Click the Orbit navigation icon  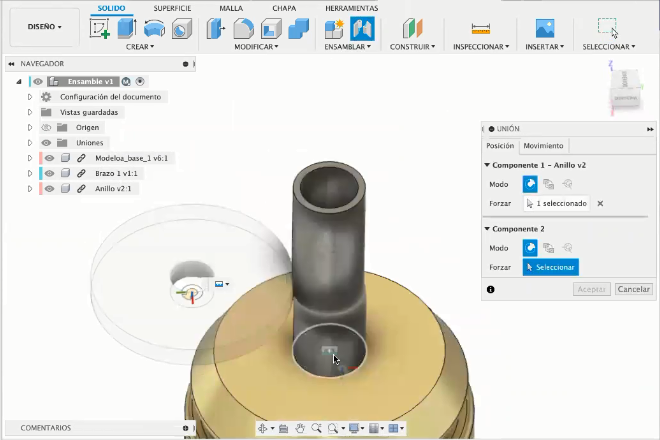pyautogui.click(x=262, y=428)
